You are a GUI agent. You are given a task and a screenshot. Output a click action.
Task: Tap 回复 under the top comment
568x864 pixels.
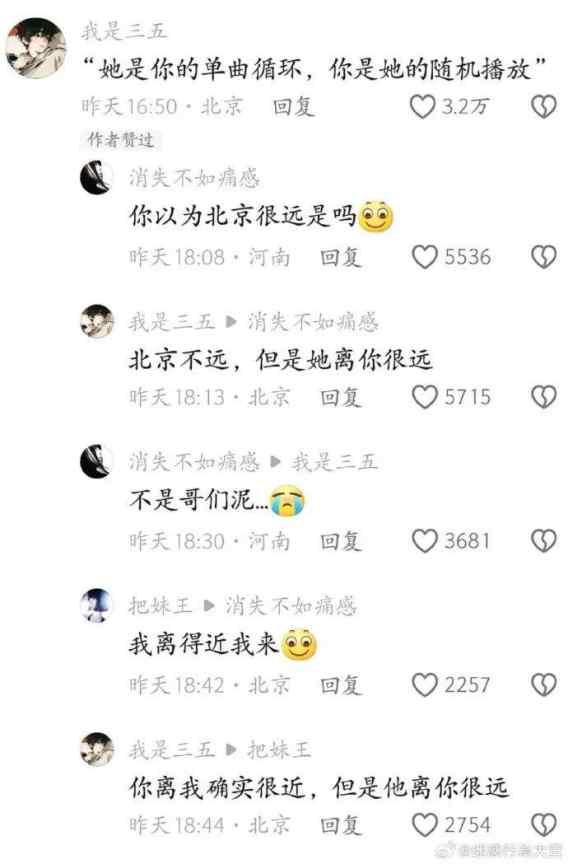click(294, 106)
